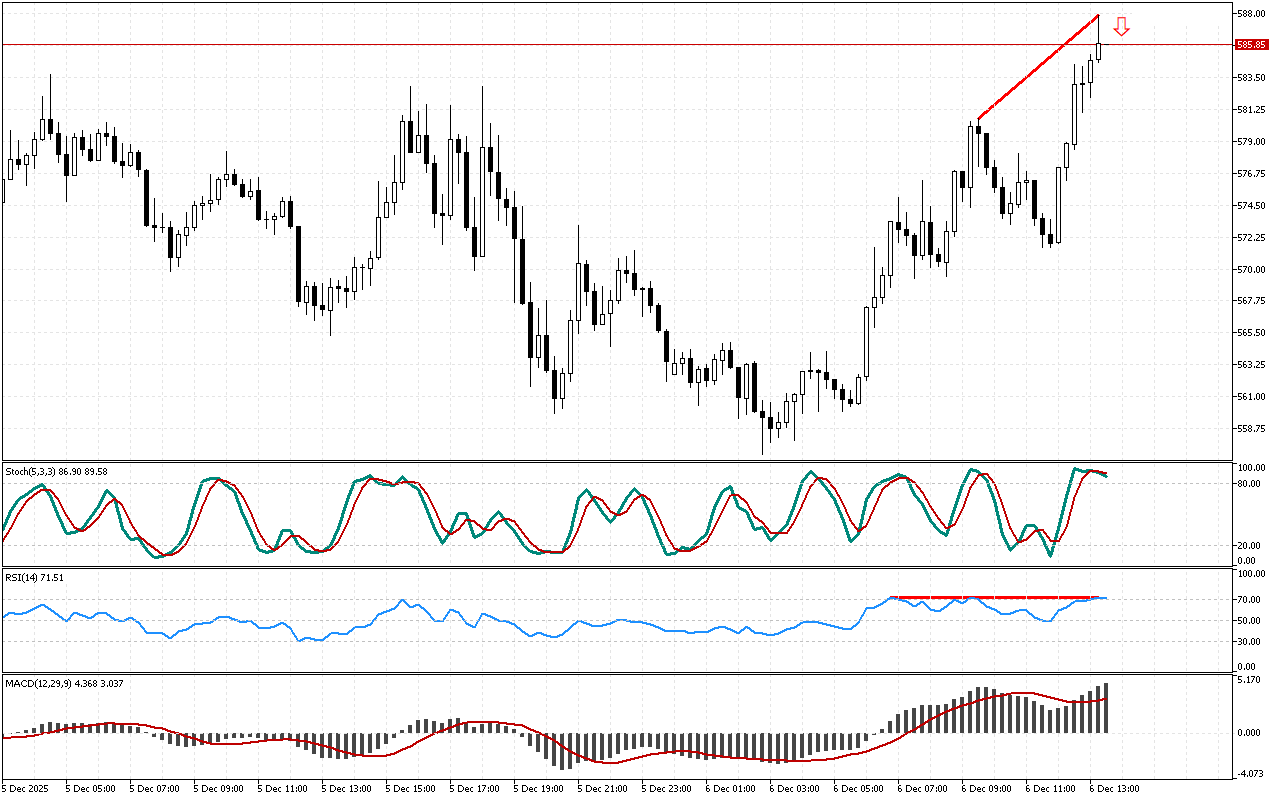Select the red horizontal price level line

click(x=600, y=45)
